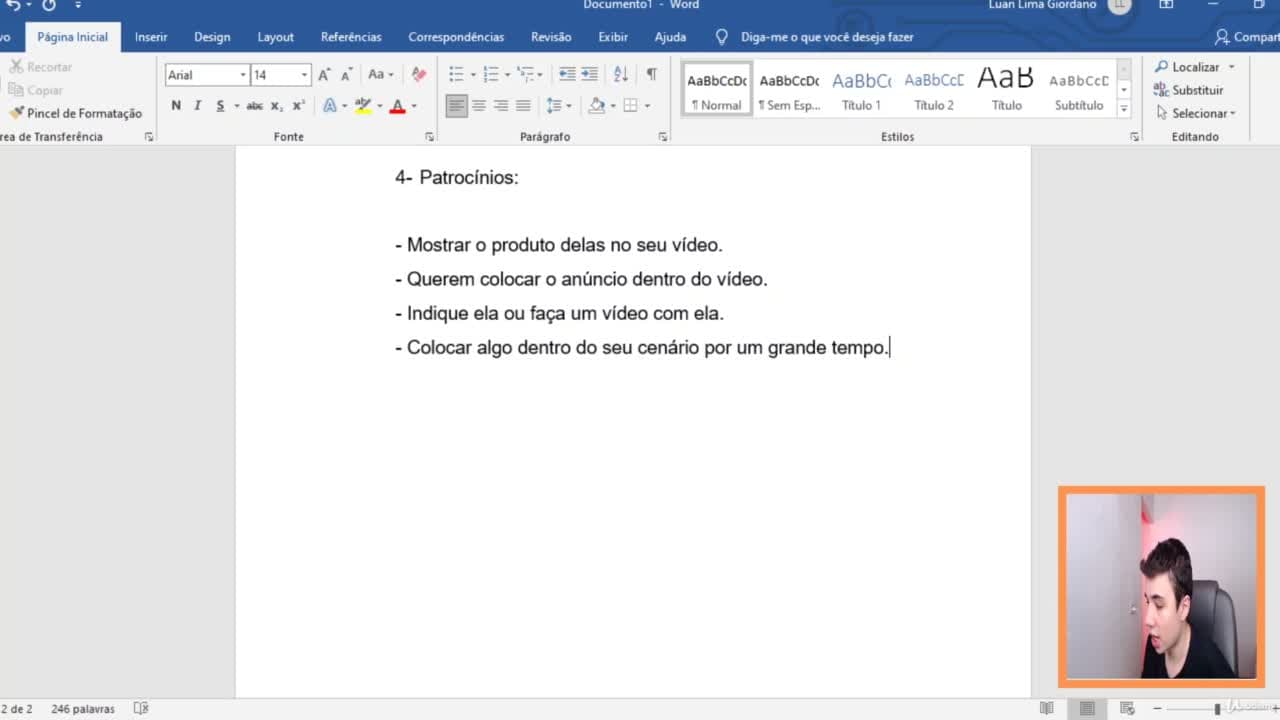Apply yellow text highlight color

pyautogui.click(x=363, y=106)
